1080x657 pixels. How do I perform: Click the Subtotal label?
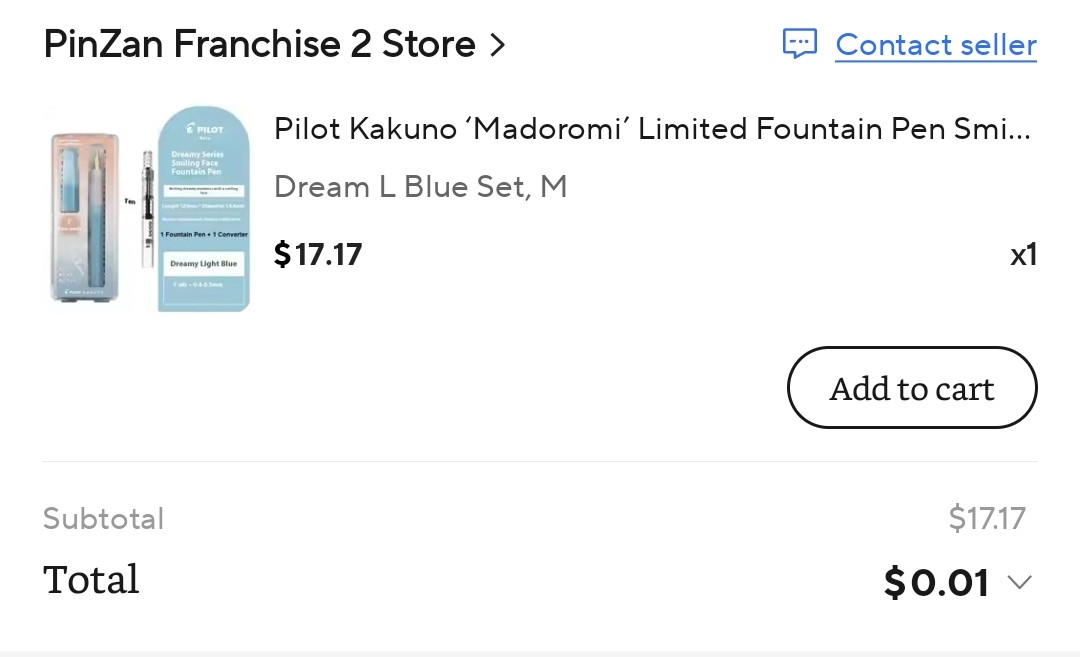103,519
